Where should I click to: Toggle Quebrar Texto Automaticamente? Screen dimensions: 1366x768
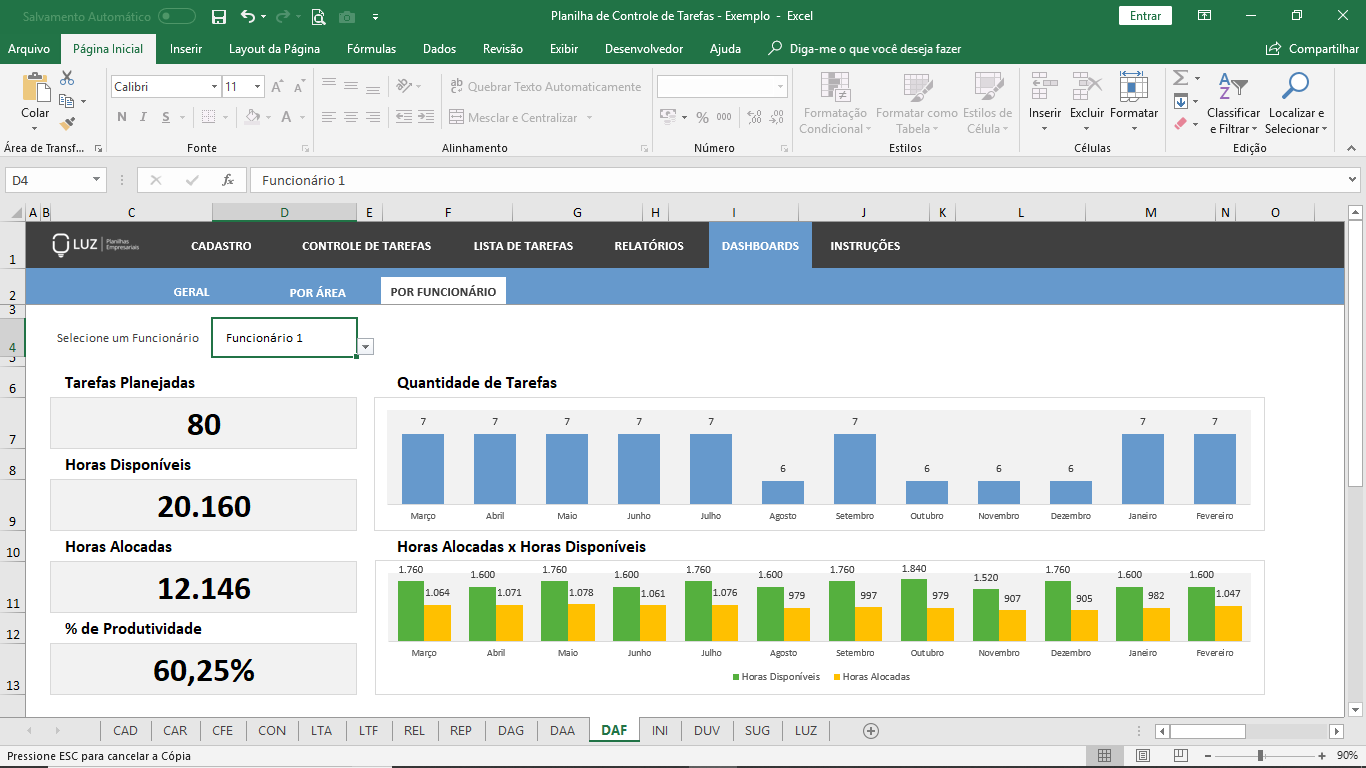546,87
